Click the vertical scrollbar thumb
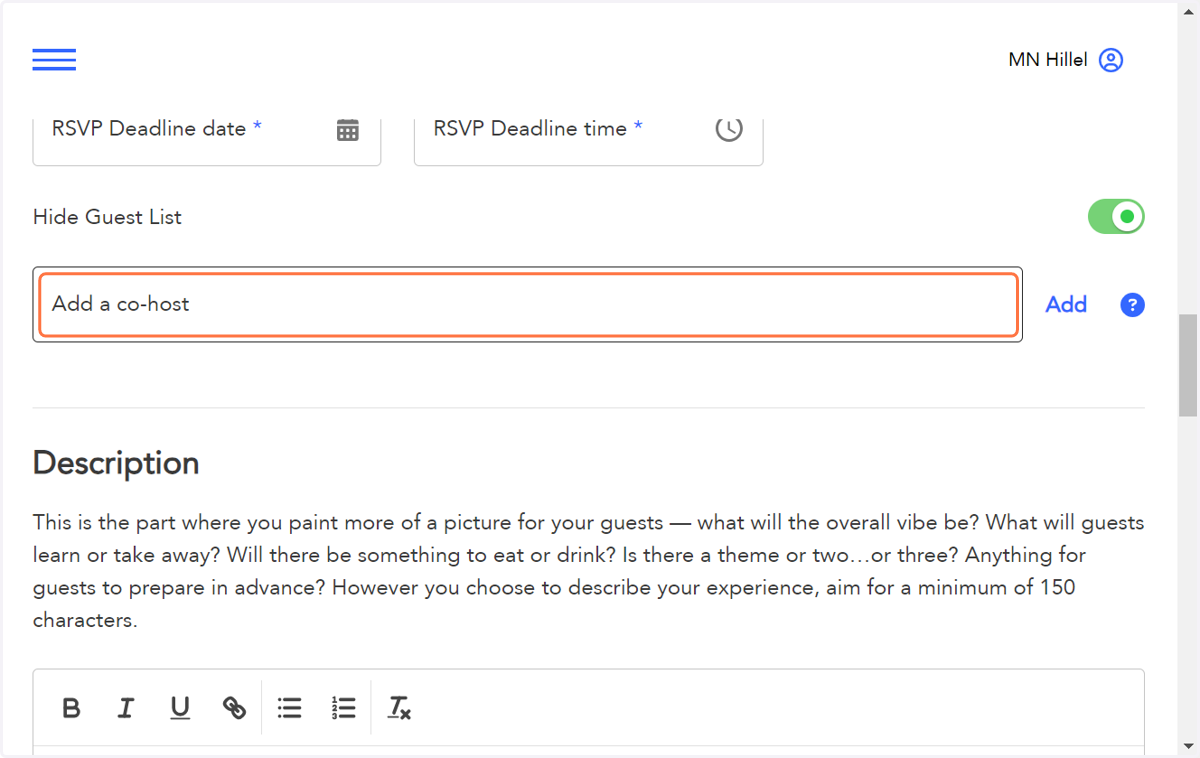Screen dimensions: 1200x758 [1188, 365]
